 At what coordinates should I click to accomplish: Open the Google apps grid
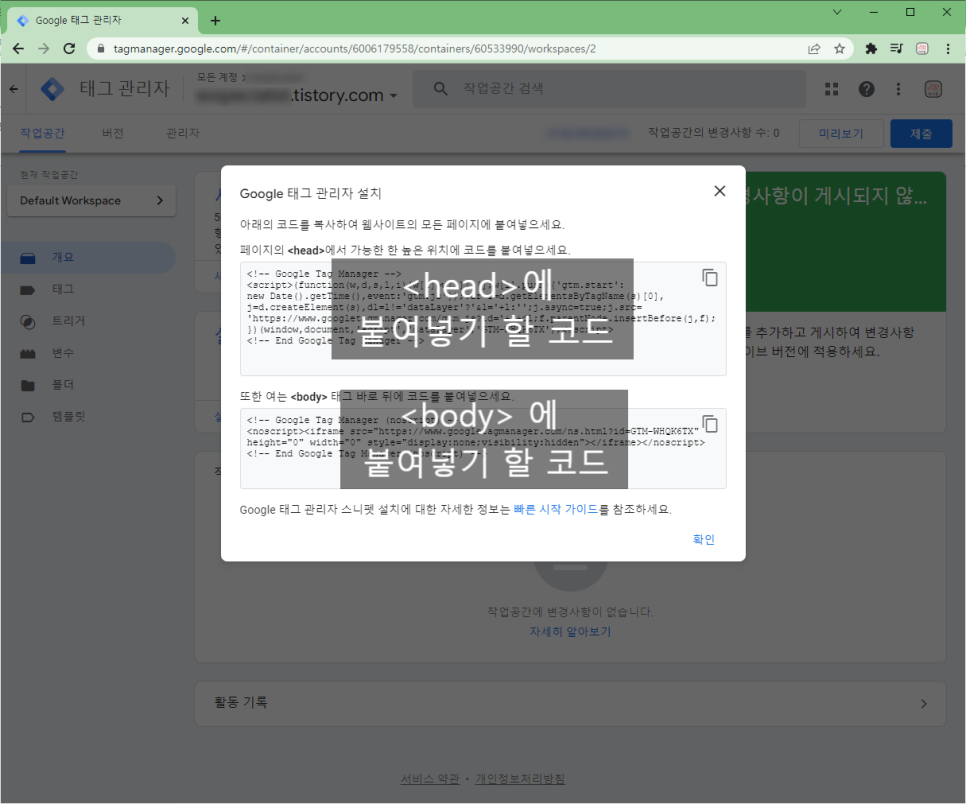(x=831, y=89)
